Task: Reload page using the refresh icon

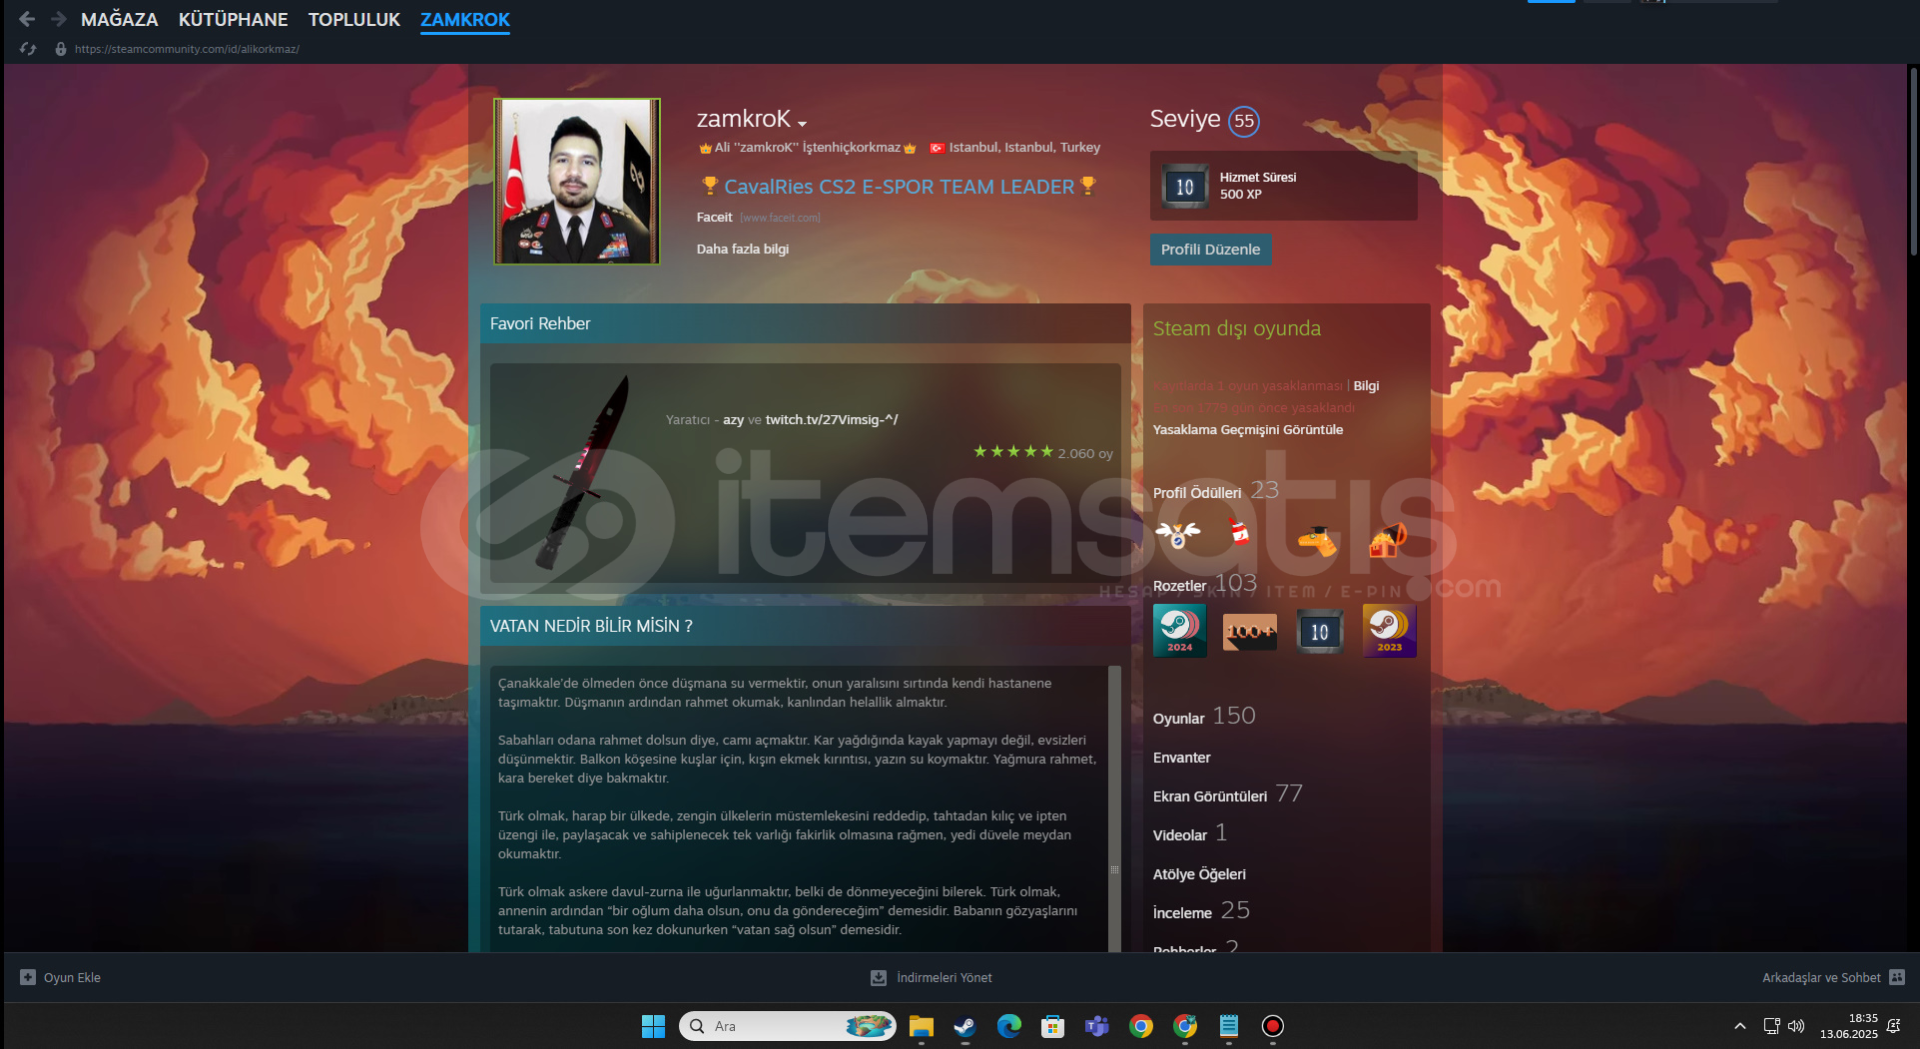Action: [28, 49]
